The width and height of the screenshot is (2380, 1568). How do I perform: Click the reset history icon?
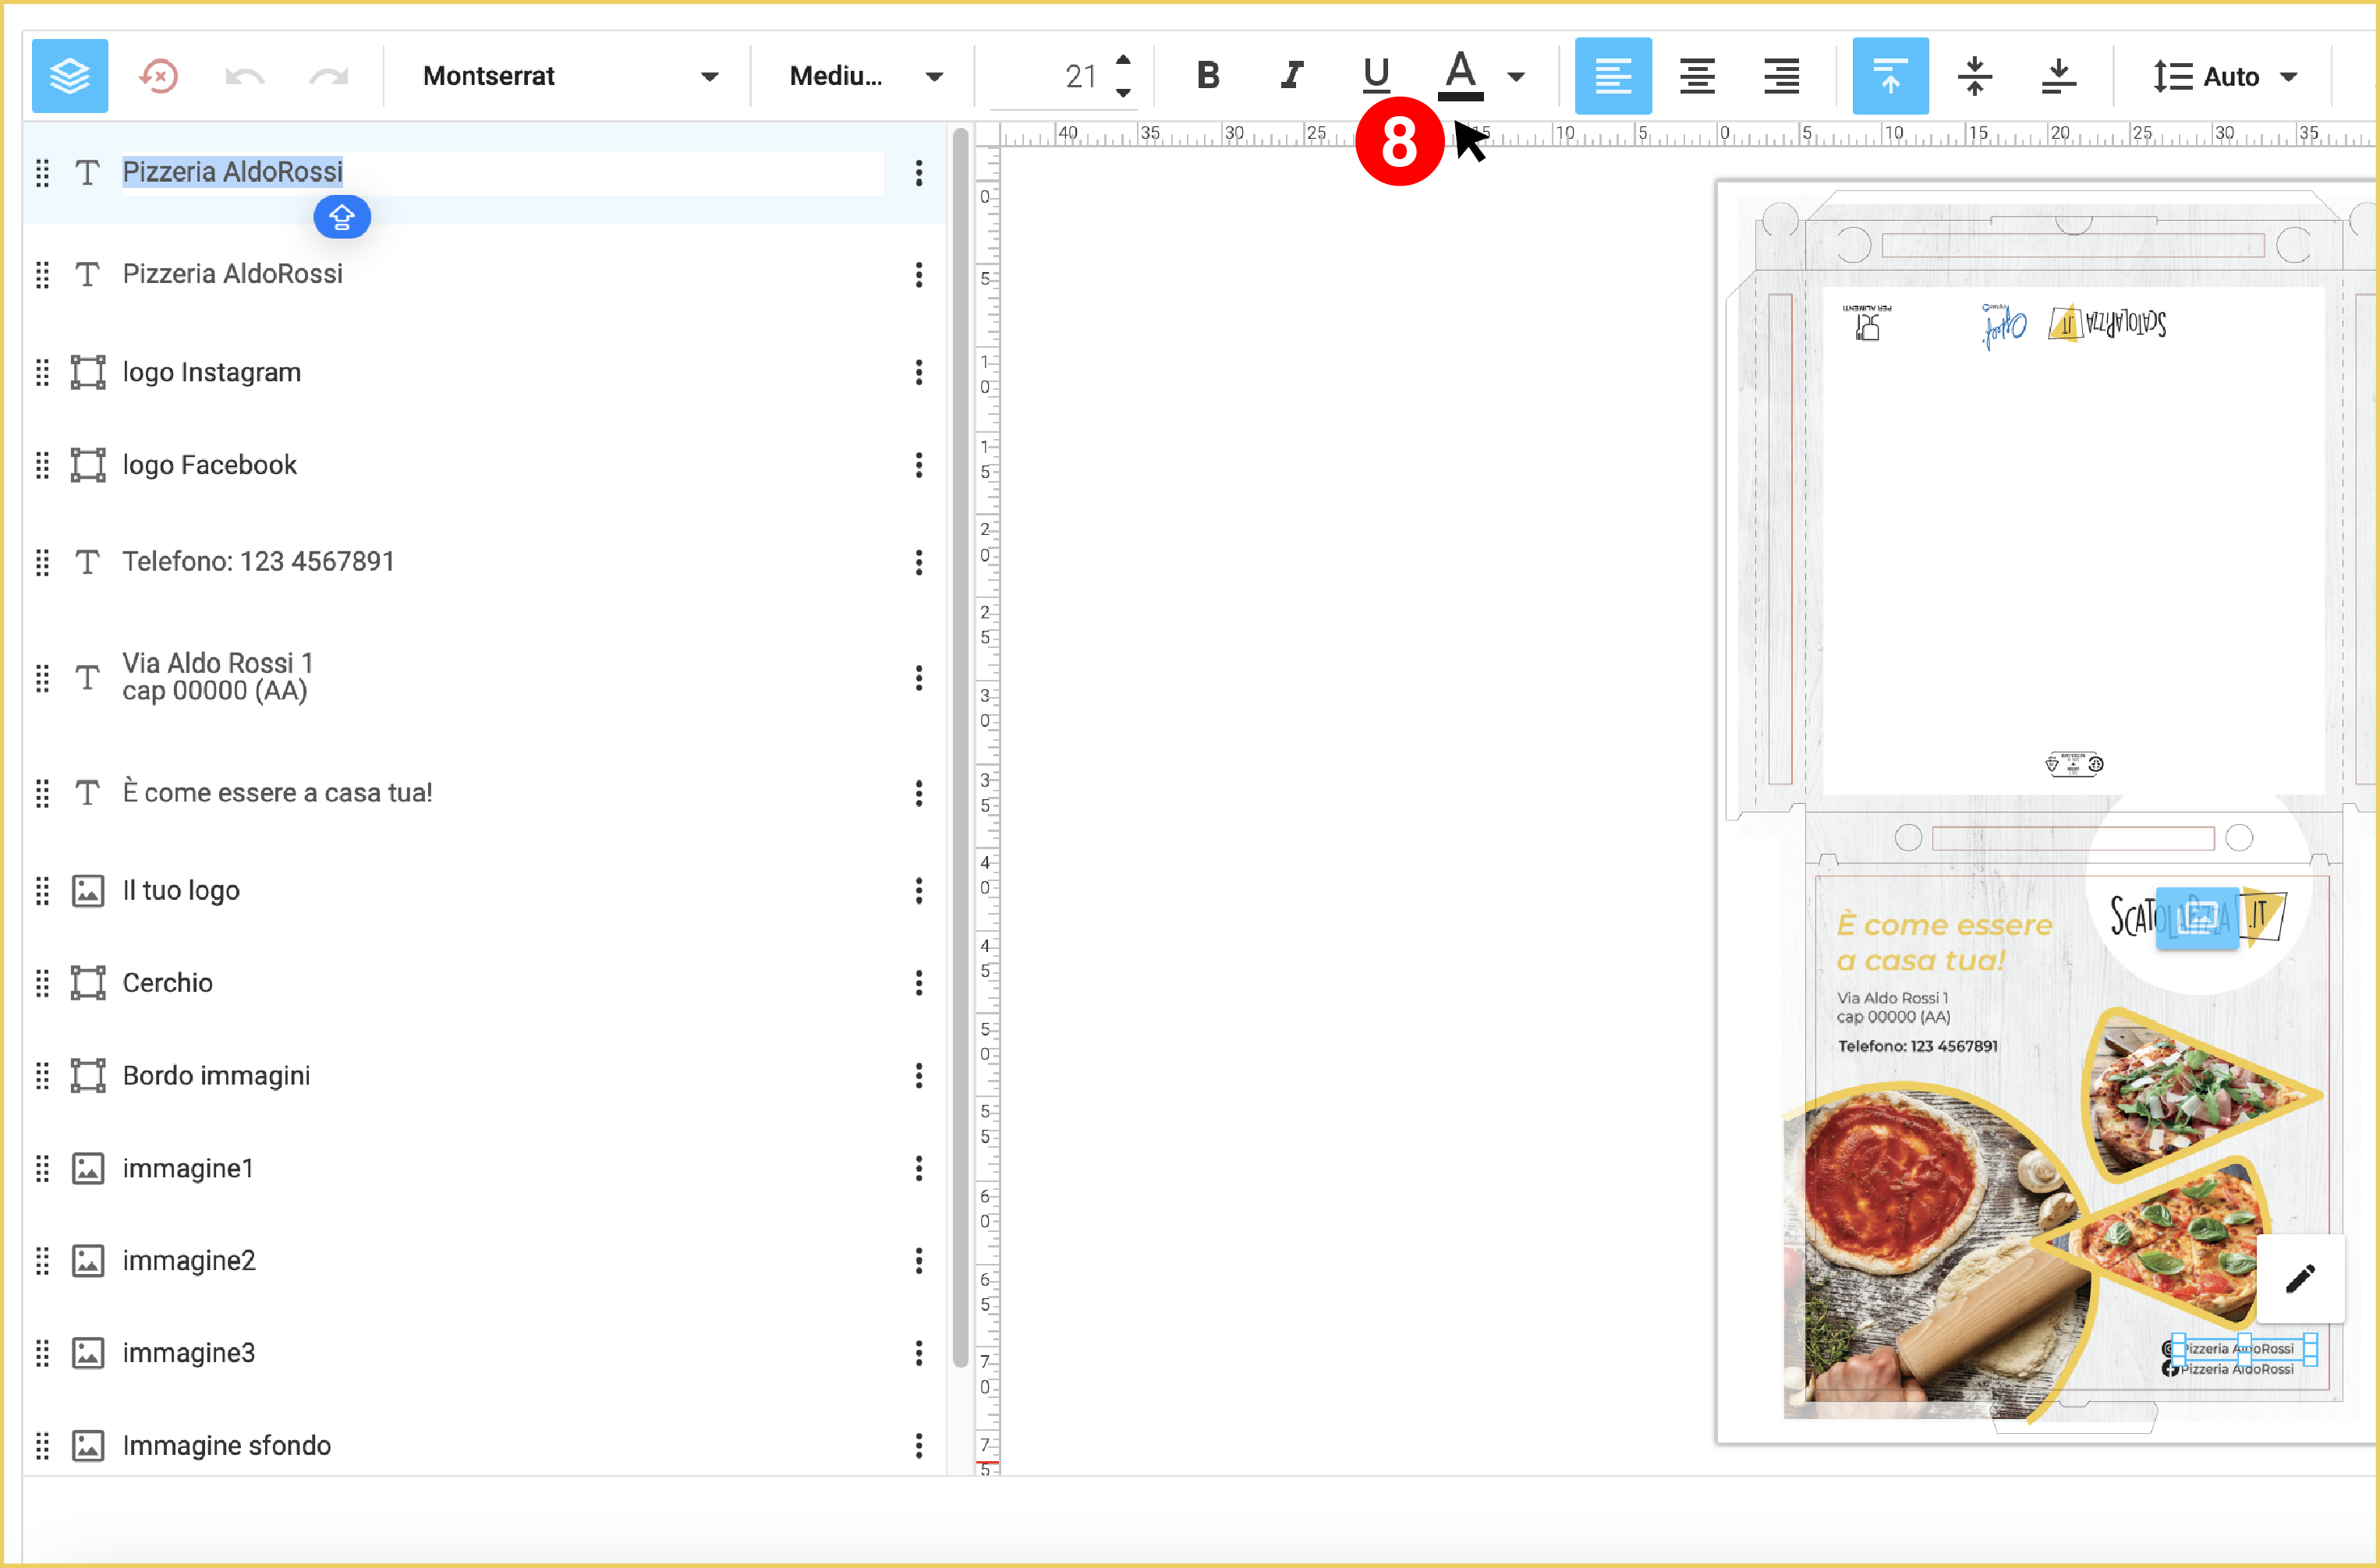click(x=158, y=76)
